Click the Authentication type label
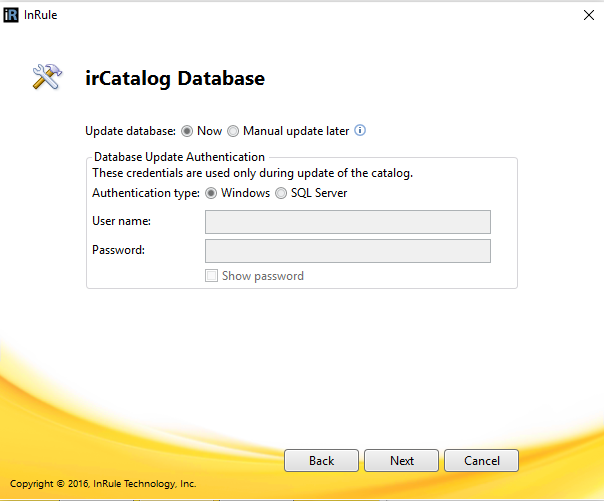The image size is (604, 501). tap(145, 193)
